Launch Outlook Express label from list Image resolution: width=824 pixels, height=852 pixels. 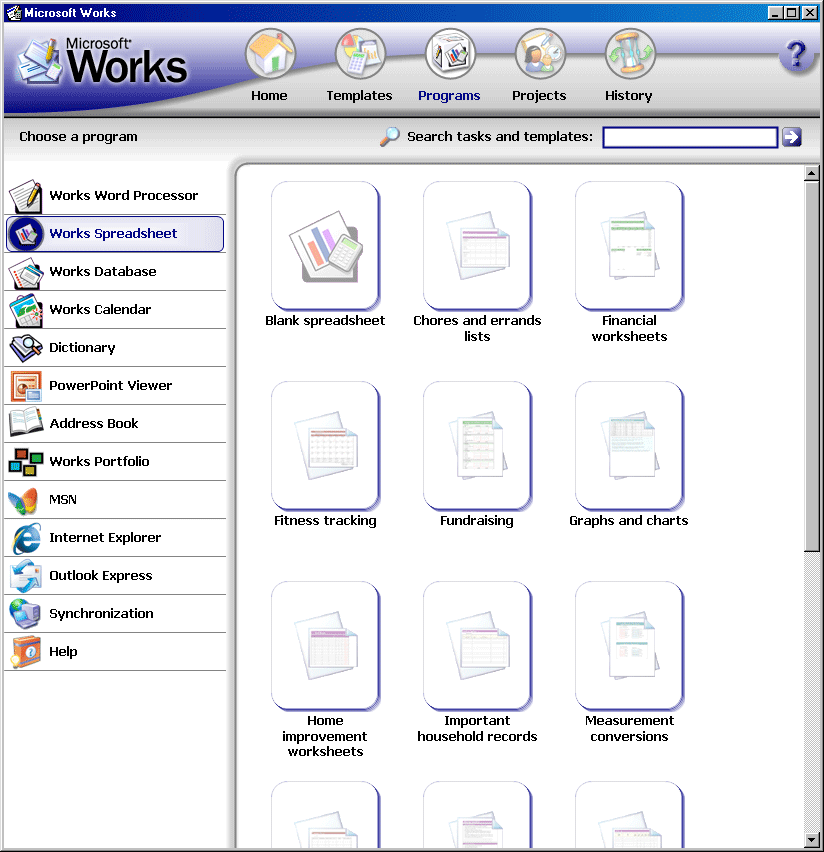click(101, 576)
